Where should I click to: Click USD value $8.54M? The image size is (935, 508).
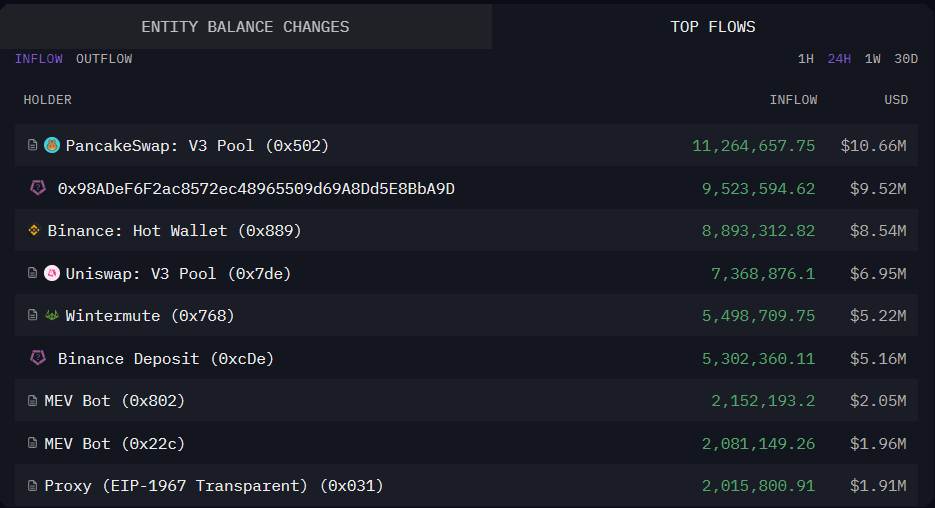[x=878, y=231]
